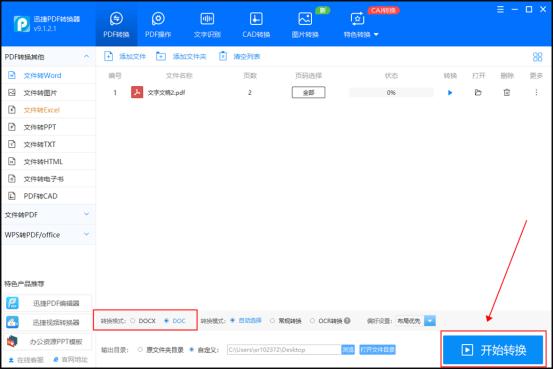Click the 添加文件 add file icon
This screenshot has height=369, width=554.
click(108, 56)
